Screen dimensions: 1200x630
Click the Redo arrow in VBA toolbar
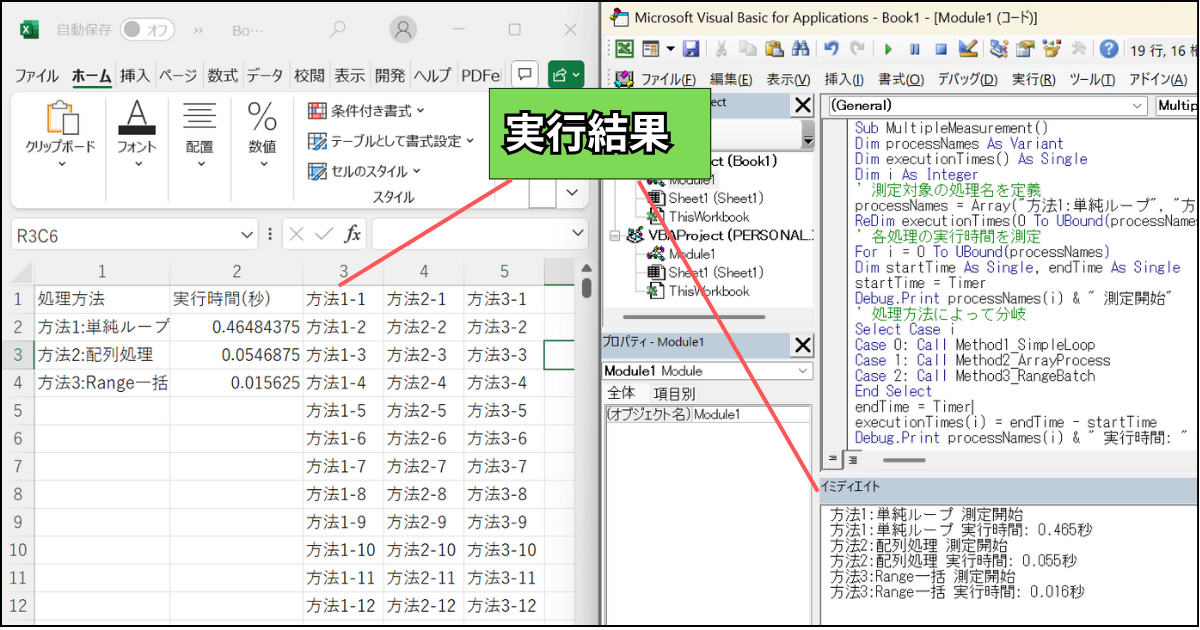[857, 48]
